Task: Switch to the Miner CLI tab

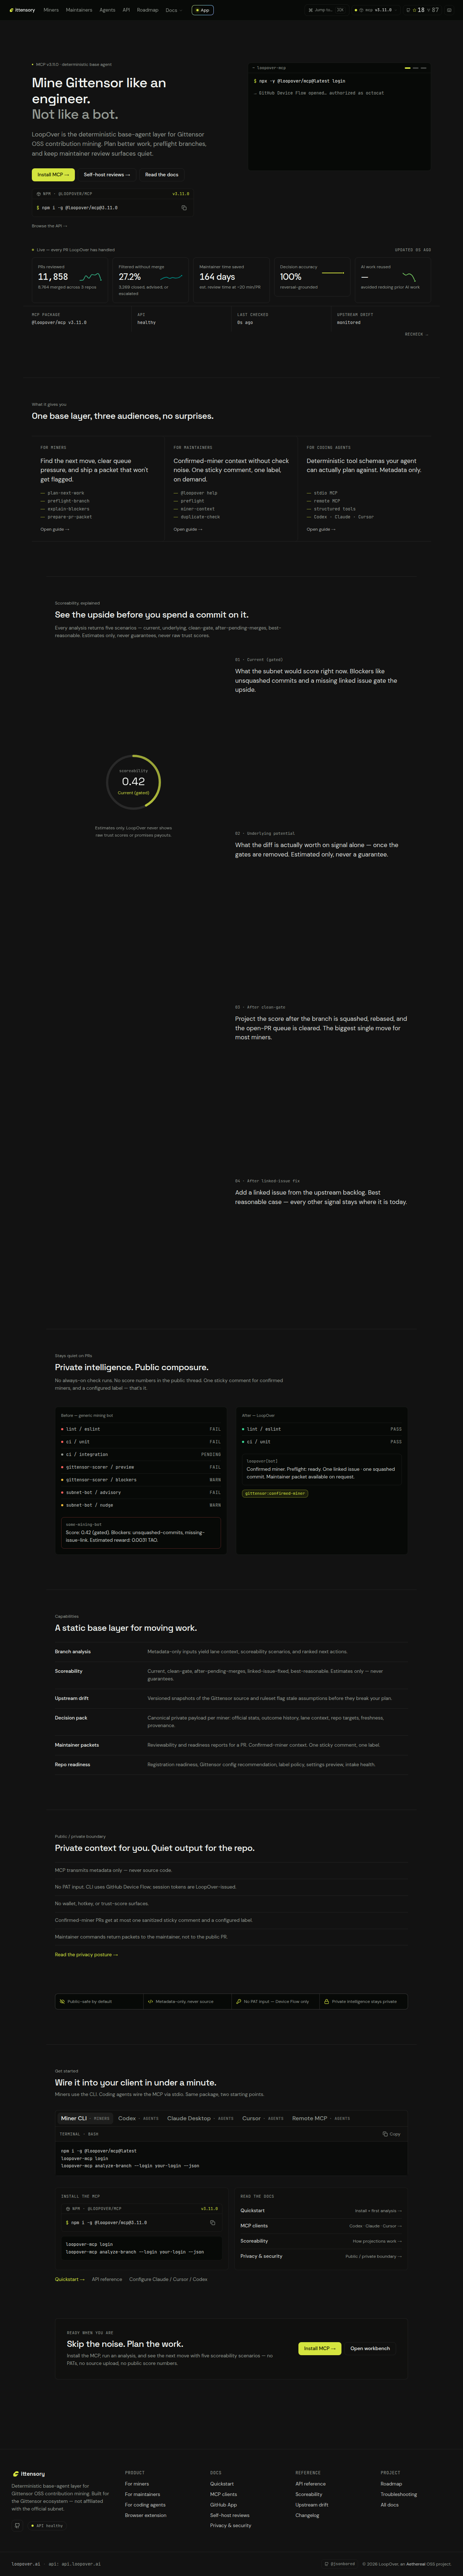Action: coord(85,2118)
